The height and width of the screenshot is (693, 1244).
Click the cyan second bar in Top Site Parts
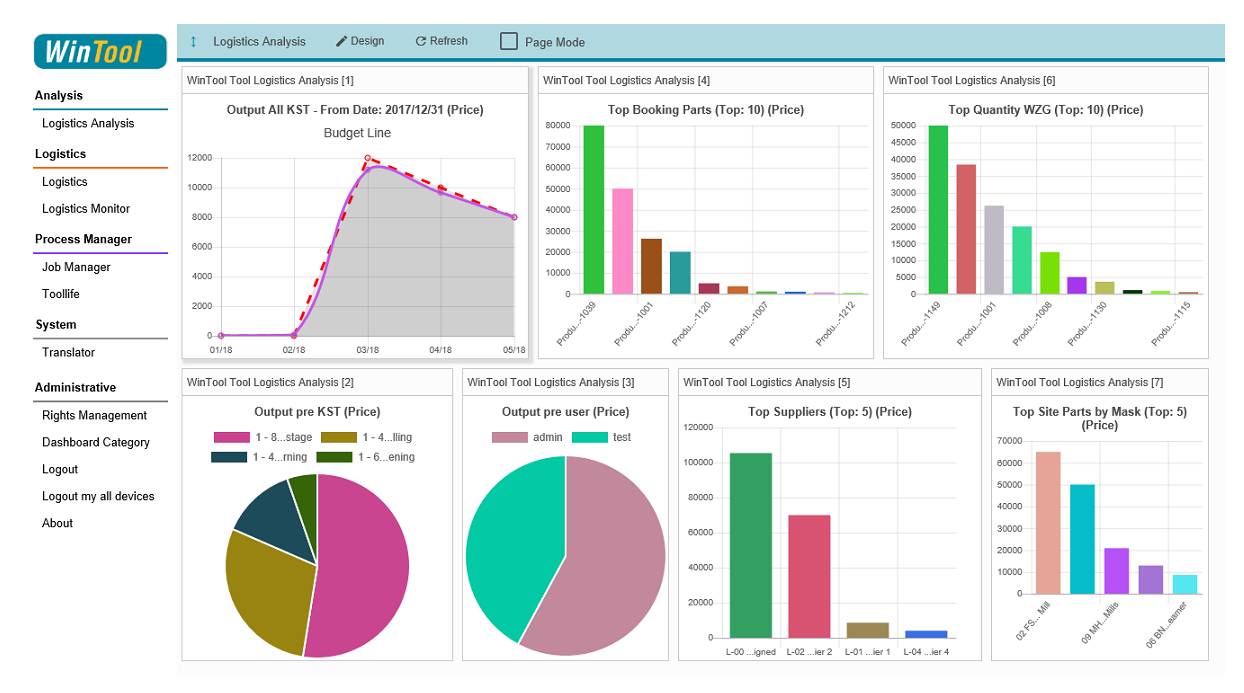[1082, 539]
